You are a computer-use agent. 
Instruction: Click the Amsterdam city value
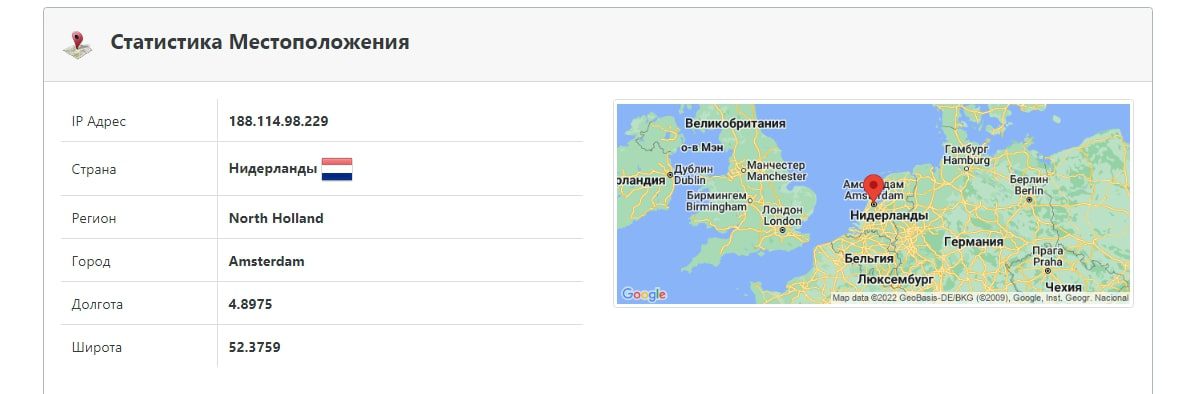tap(267, 261)
